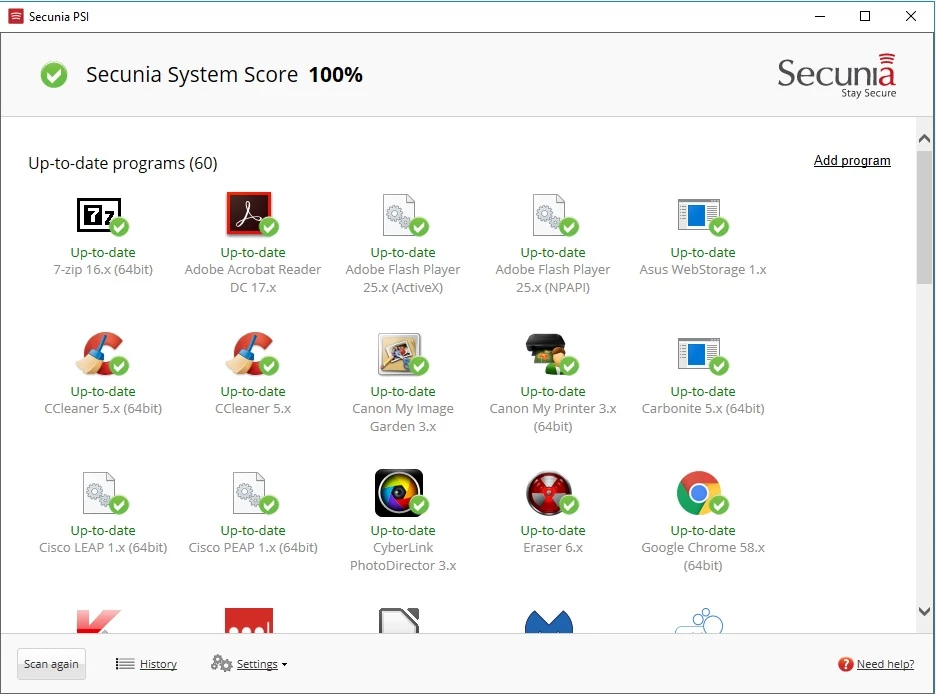The width and height of the screenshot is (936, 694).
Task: Click the vertical scrollbar thumb
Action: coord(924,218)
